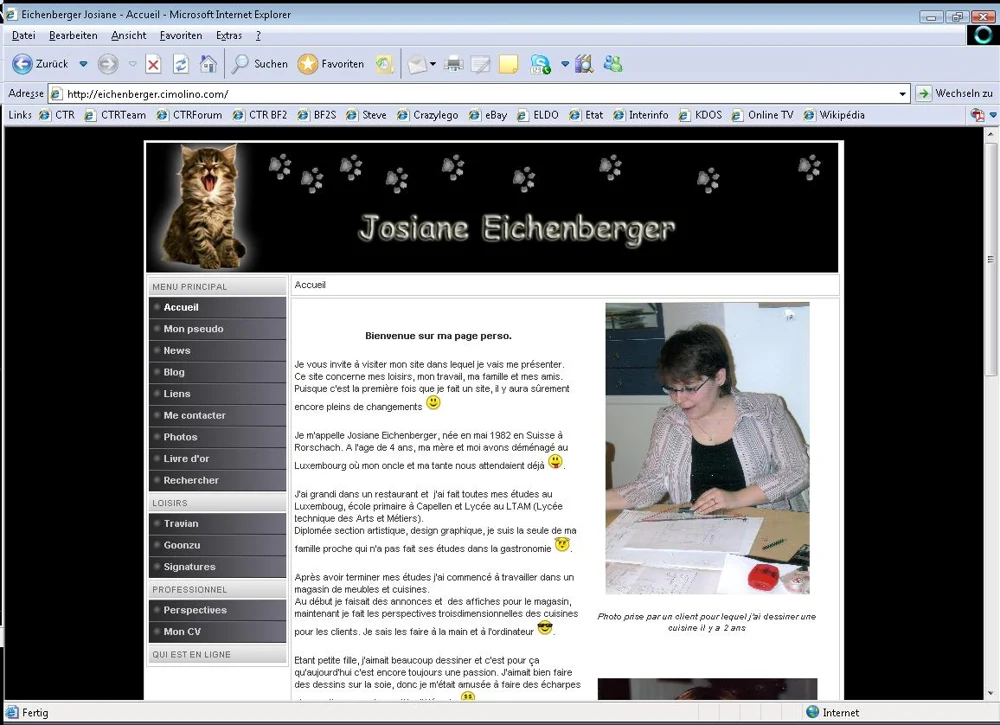The width and height of the screenshot is (1000, 725).
Task: Click the Mail envelope icon
Action: tap(417, 64)
